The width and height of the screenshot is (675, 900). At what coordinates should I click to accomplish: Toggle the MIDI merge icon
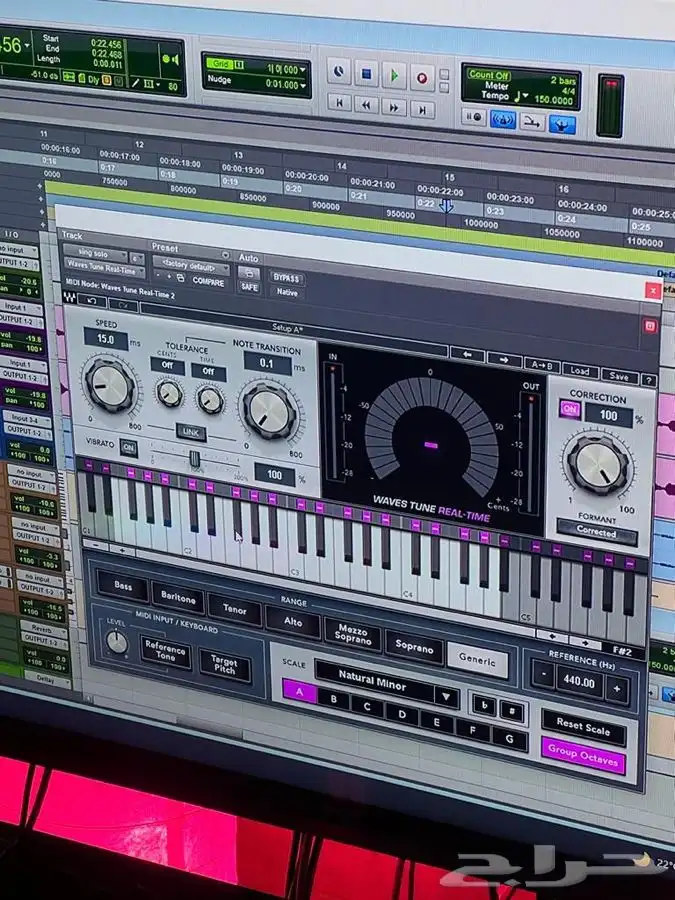(533, 122)
